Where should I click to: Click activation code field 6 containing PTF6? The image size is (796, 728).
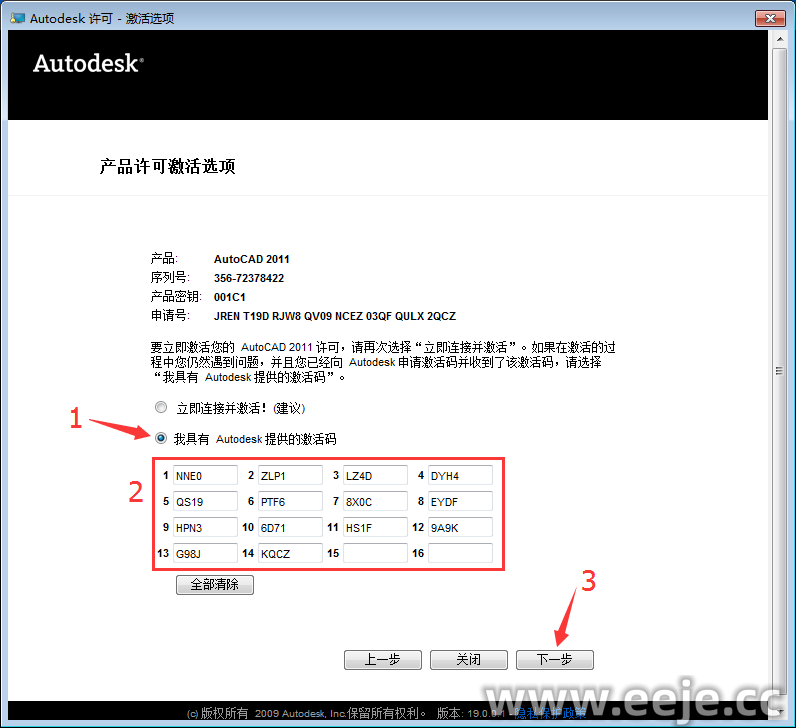(290, 501)
